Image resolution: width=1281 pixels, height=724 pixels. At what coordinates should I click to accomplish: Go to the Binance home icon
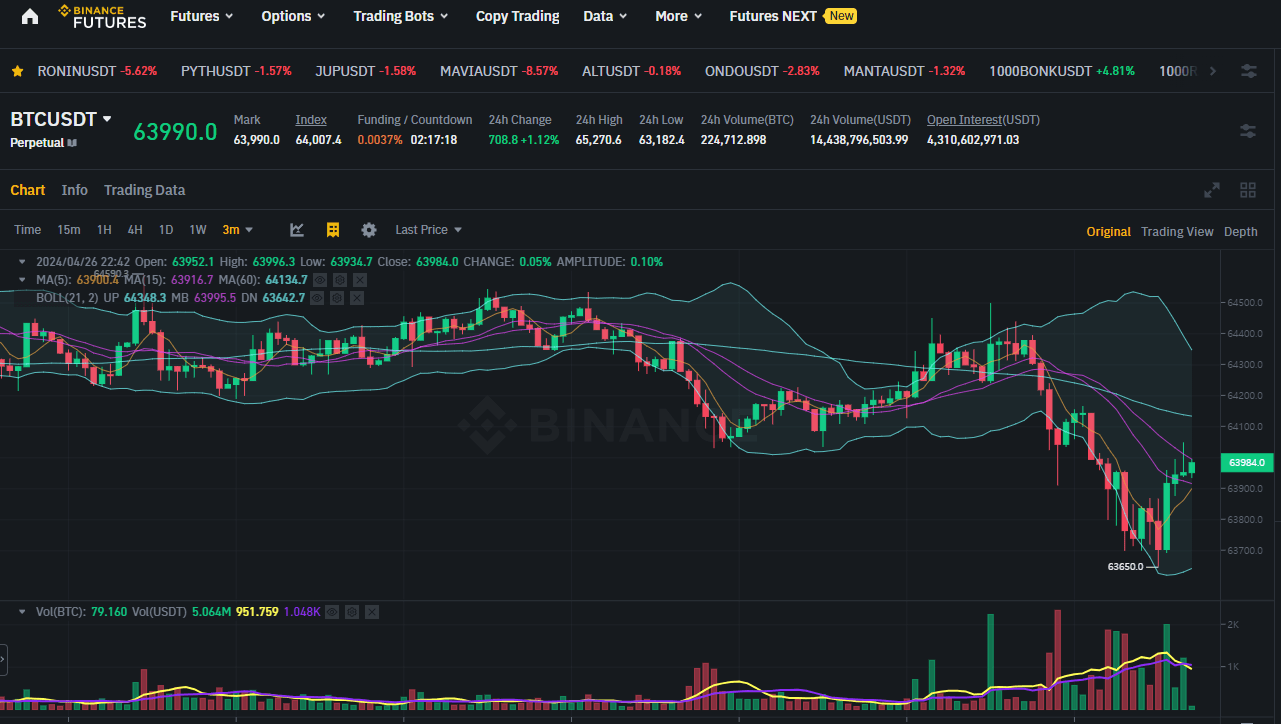(x=30, y=16)
